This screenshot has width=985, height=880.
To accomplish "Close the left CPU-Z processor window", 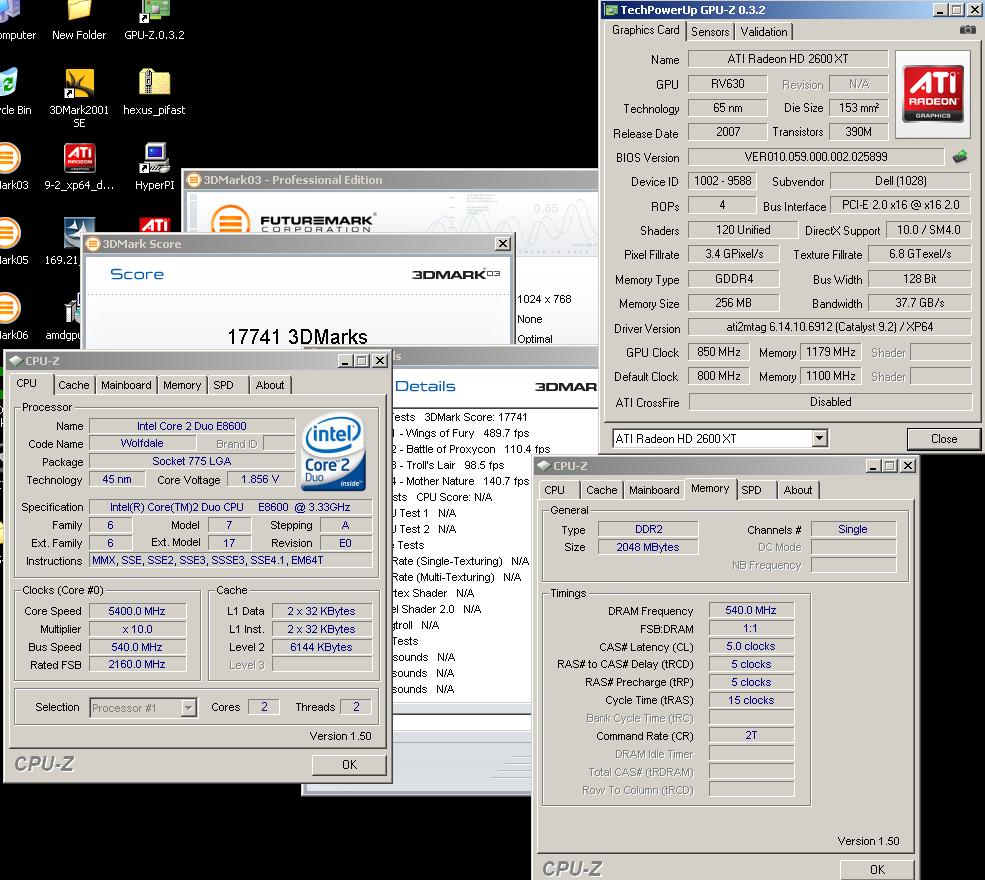I will pyautogui.click(x=379, y=361).
